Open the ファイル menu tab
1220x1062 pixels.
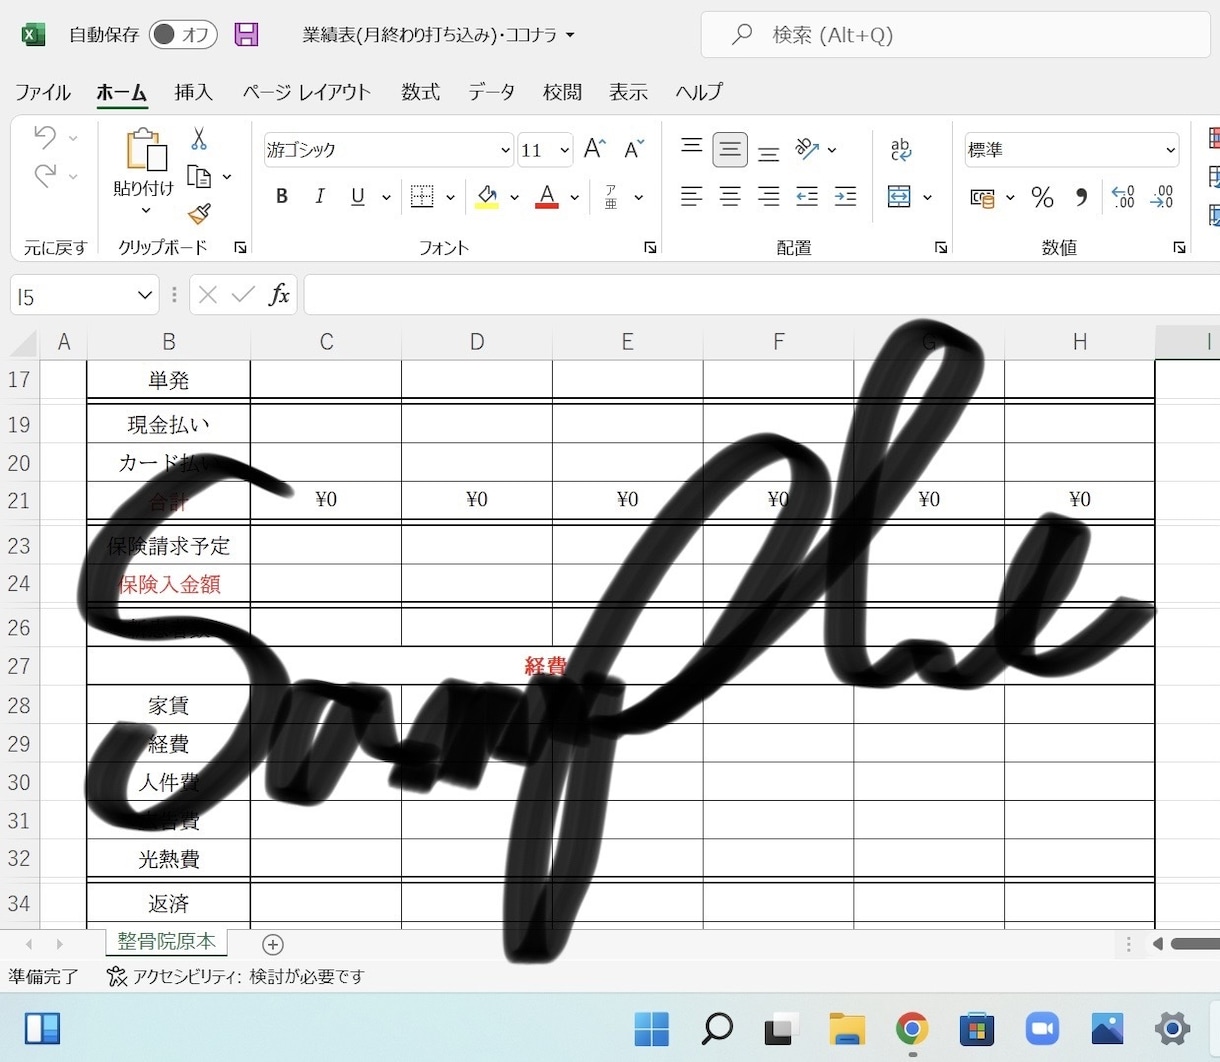click(42, 92)
